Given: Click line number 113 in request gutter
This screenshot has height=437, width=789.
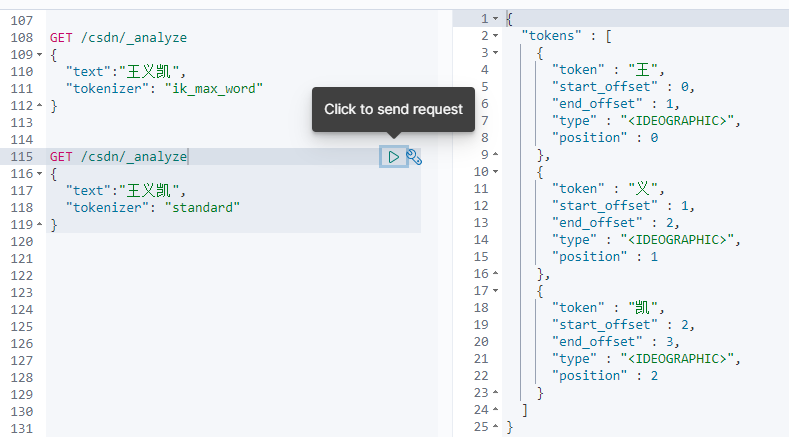Looking at the screenshot, I should (x=22, y=123).
